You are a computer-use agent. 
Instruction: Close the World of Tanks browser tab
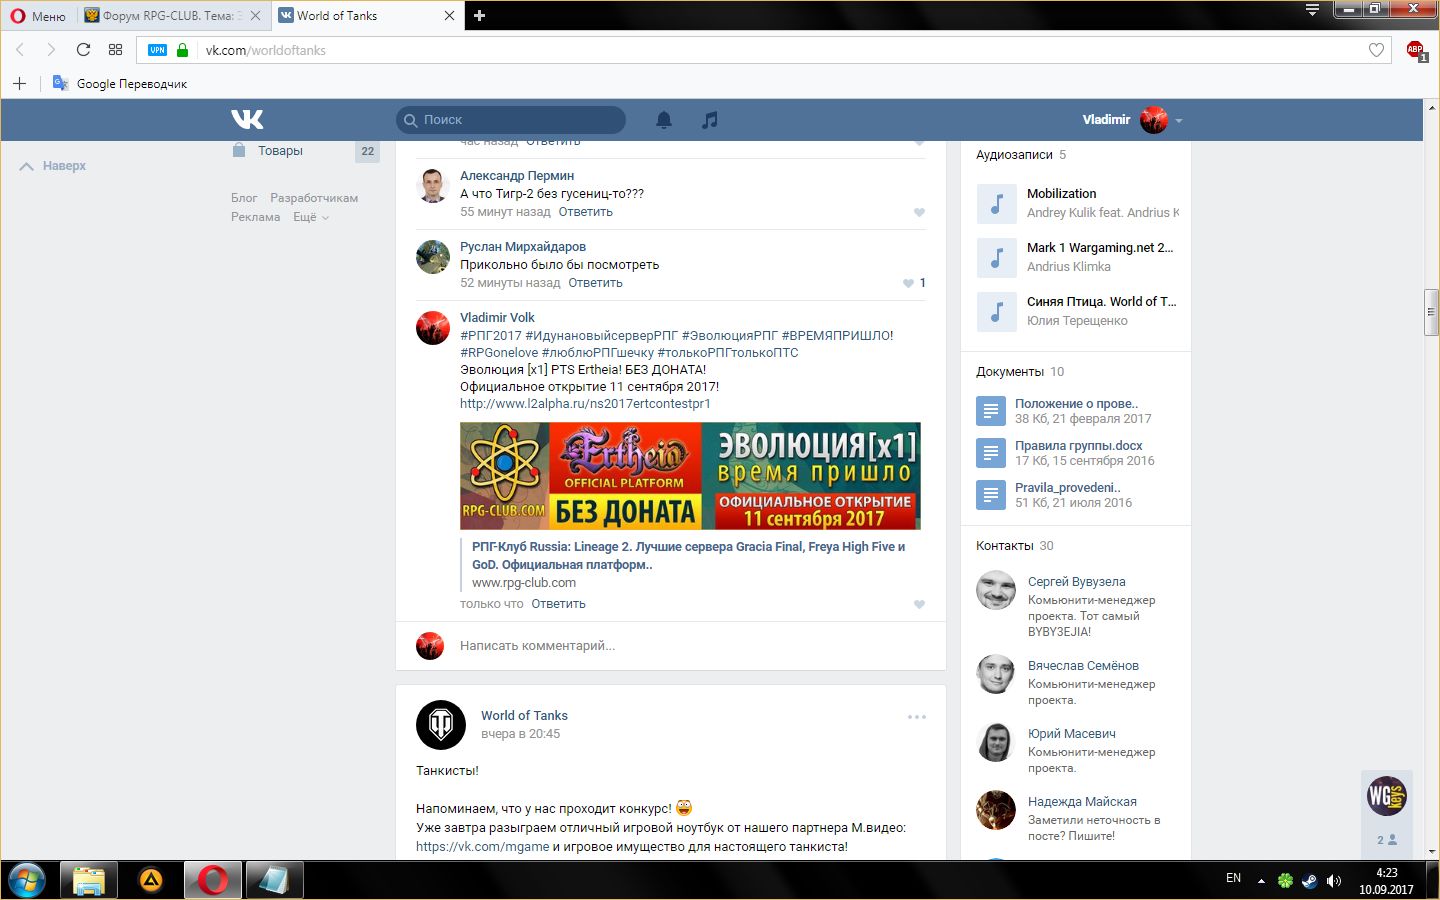point(449,16)
